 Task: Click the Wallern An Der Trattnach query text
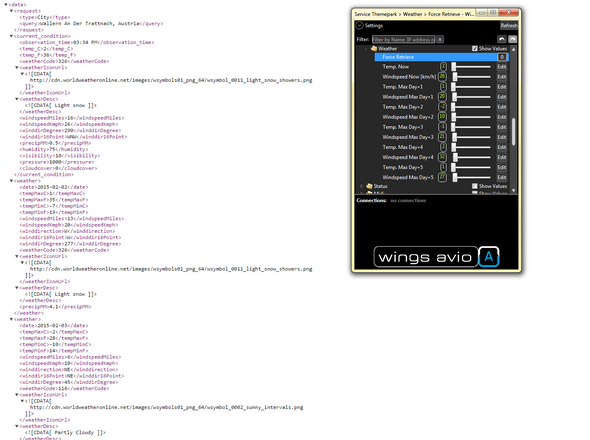[x=90, y=23]
